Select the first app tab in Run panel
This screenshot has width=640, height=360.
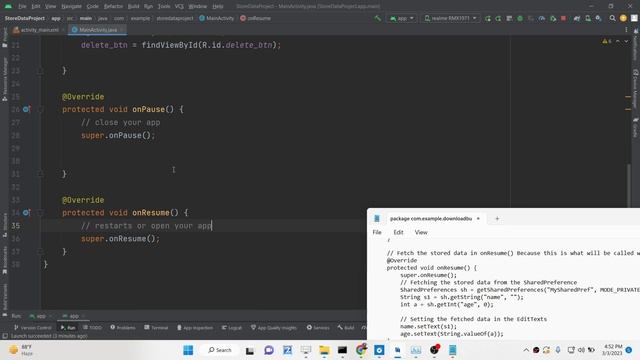(41, 316)
